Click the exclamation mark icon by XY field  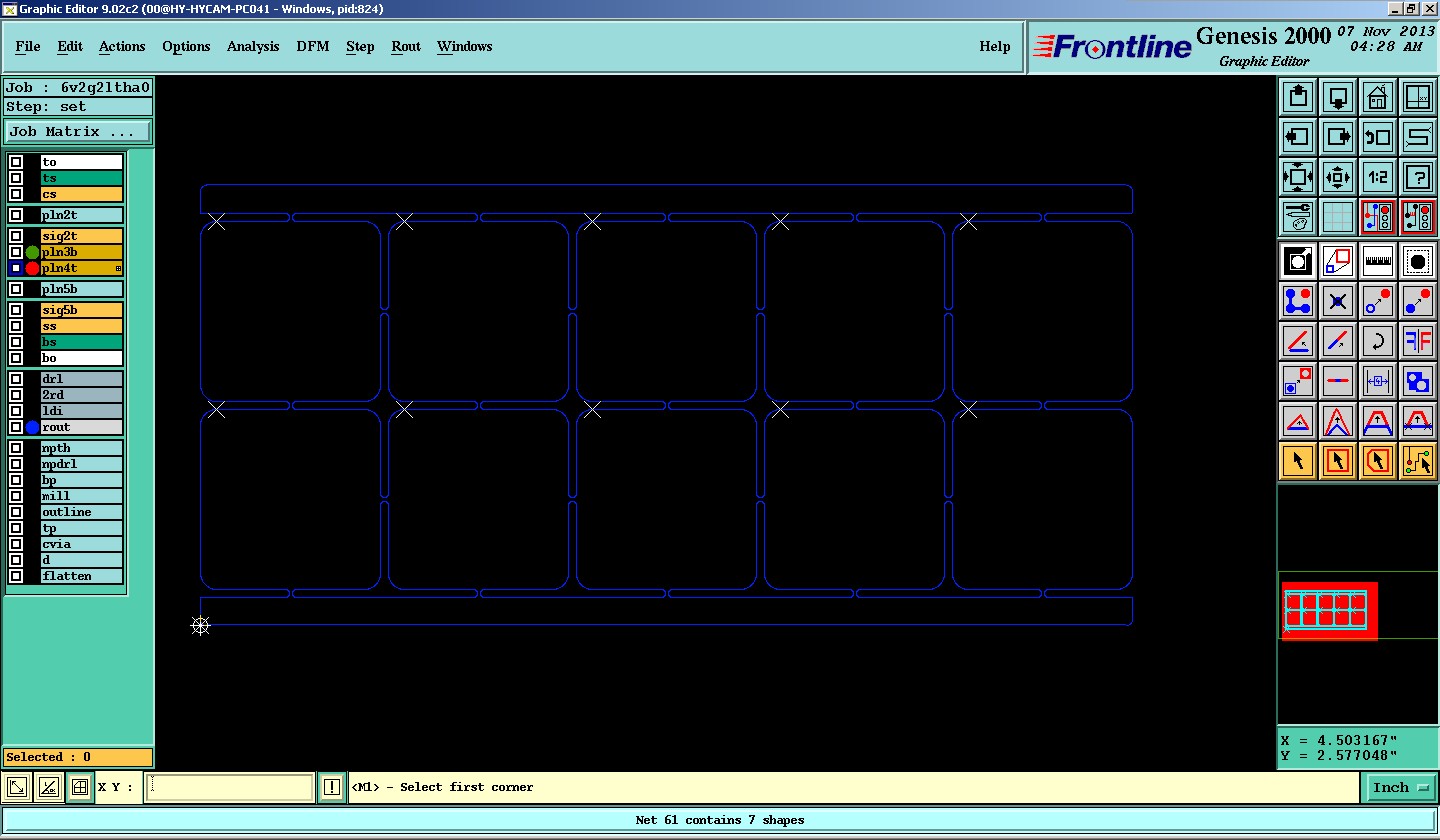tap(332, 788)
